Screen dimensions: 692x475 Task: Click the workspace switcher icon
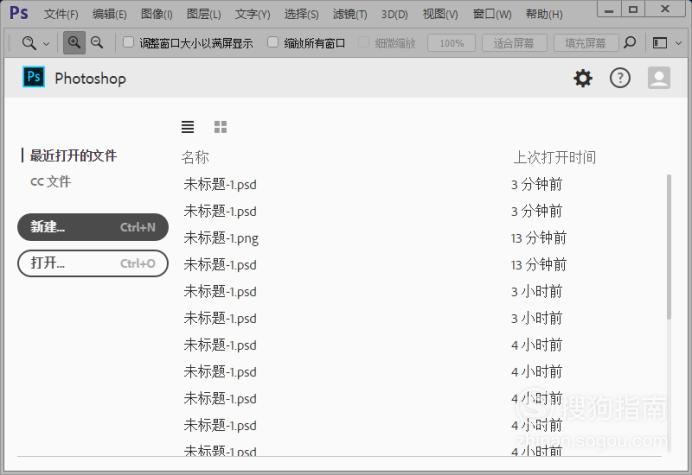pos(660,43)
